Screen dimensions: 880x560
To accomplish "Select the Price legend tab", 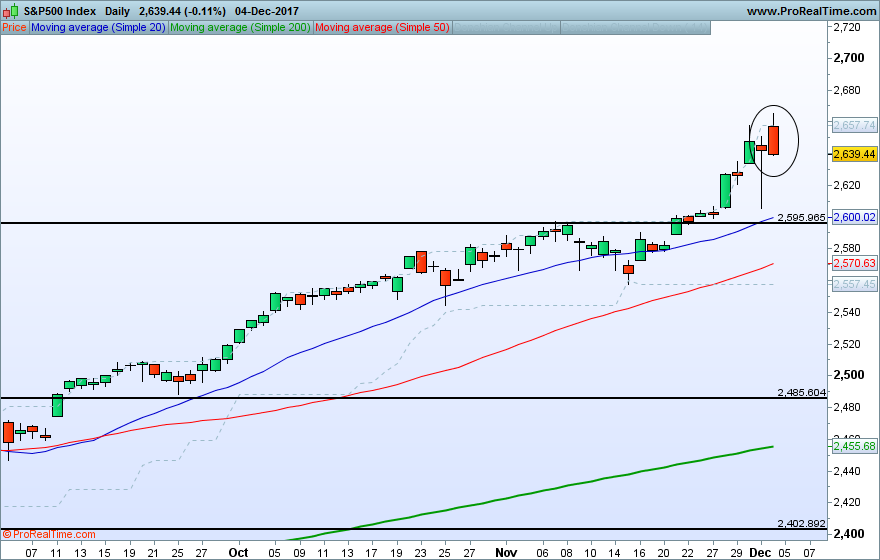I will tap(14, 27).
